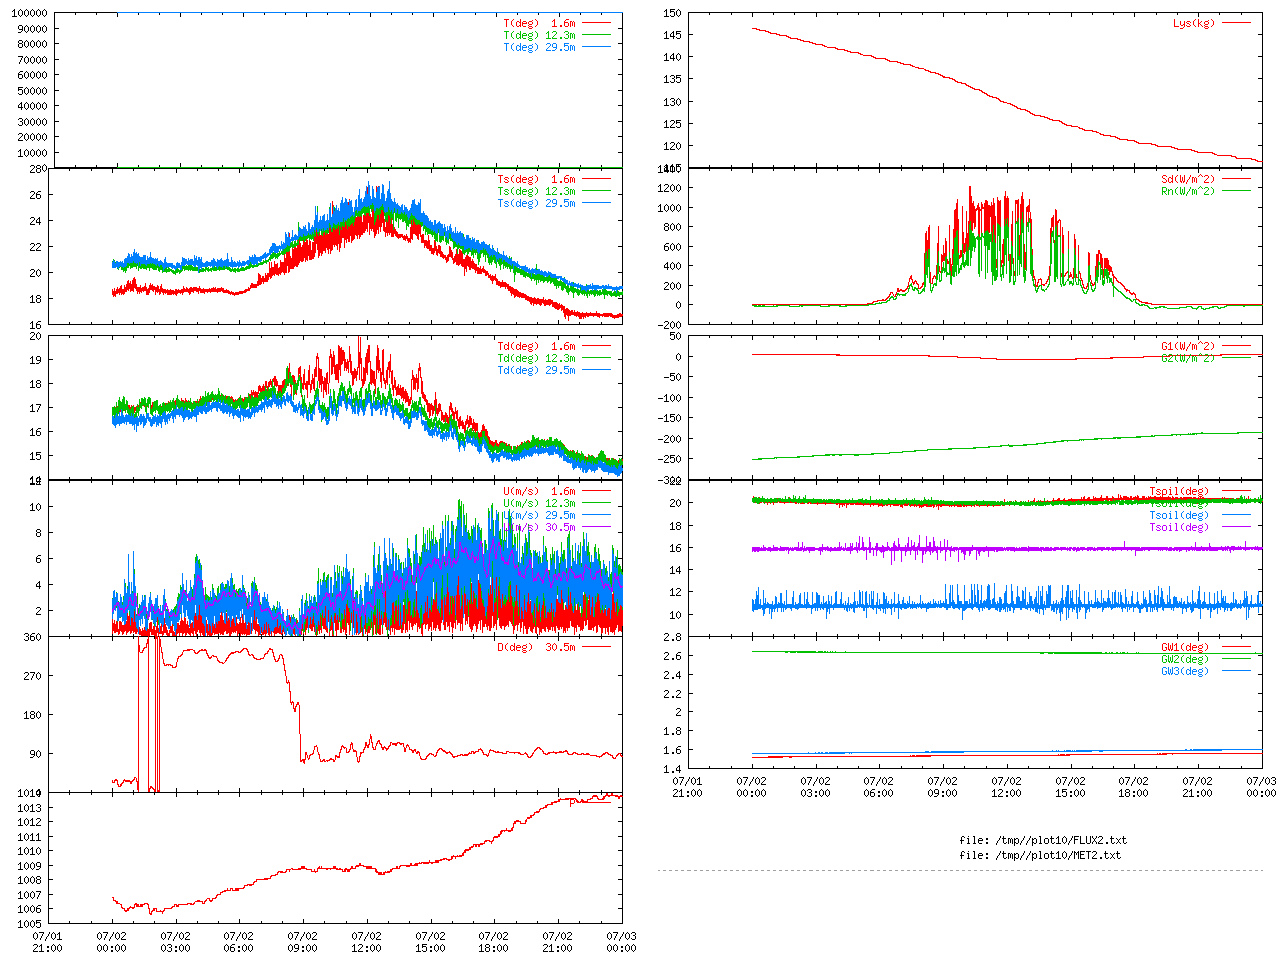Select the green Rn(W/m^2) legend entry
Viewport: 1280px width, 960px height.
click(1187, 192)
